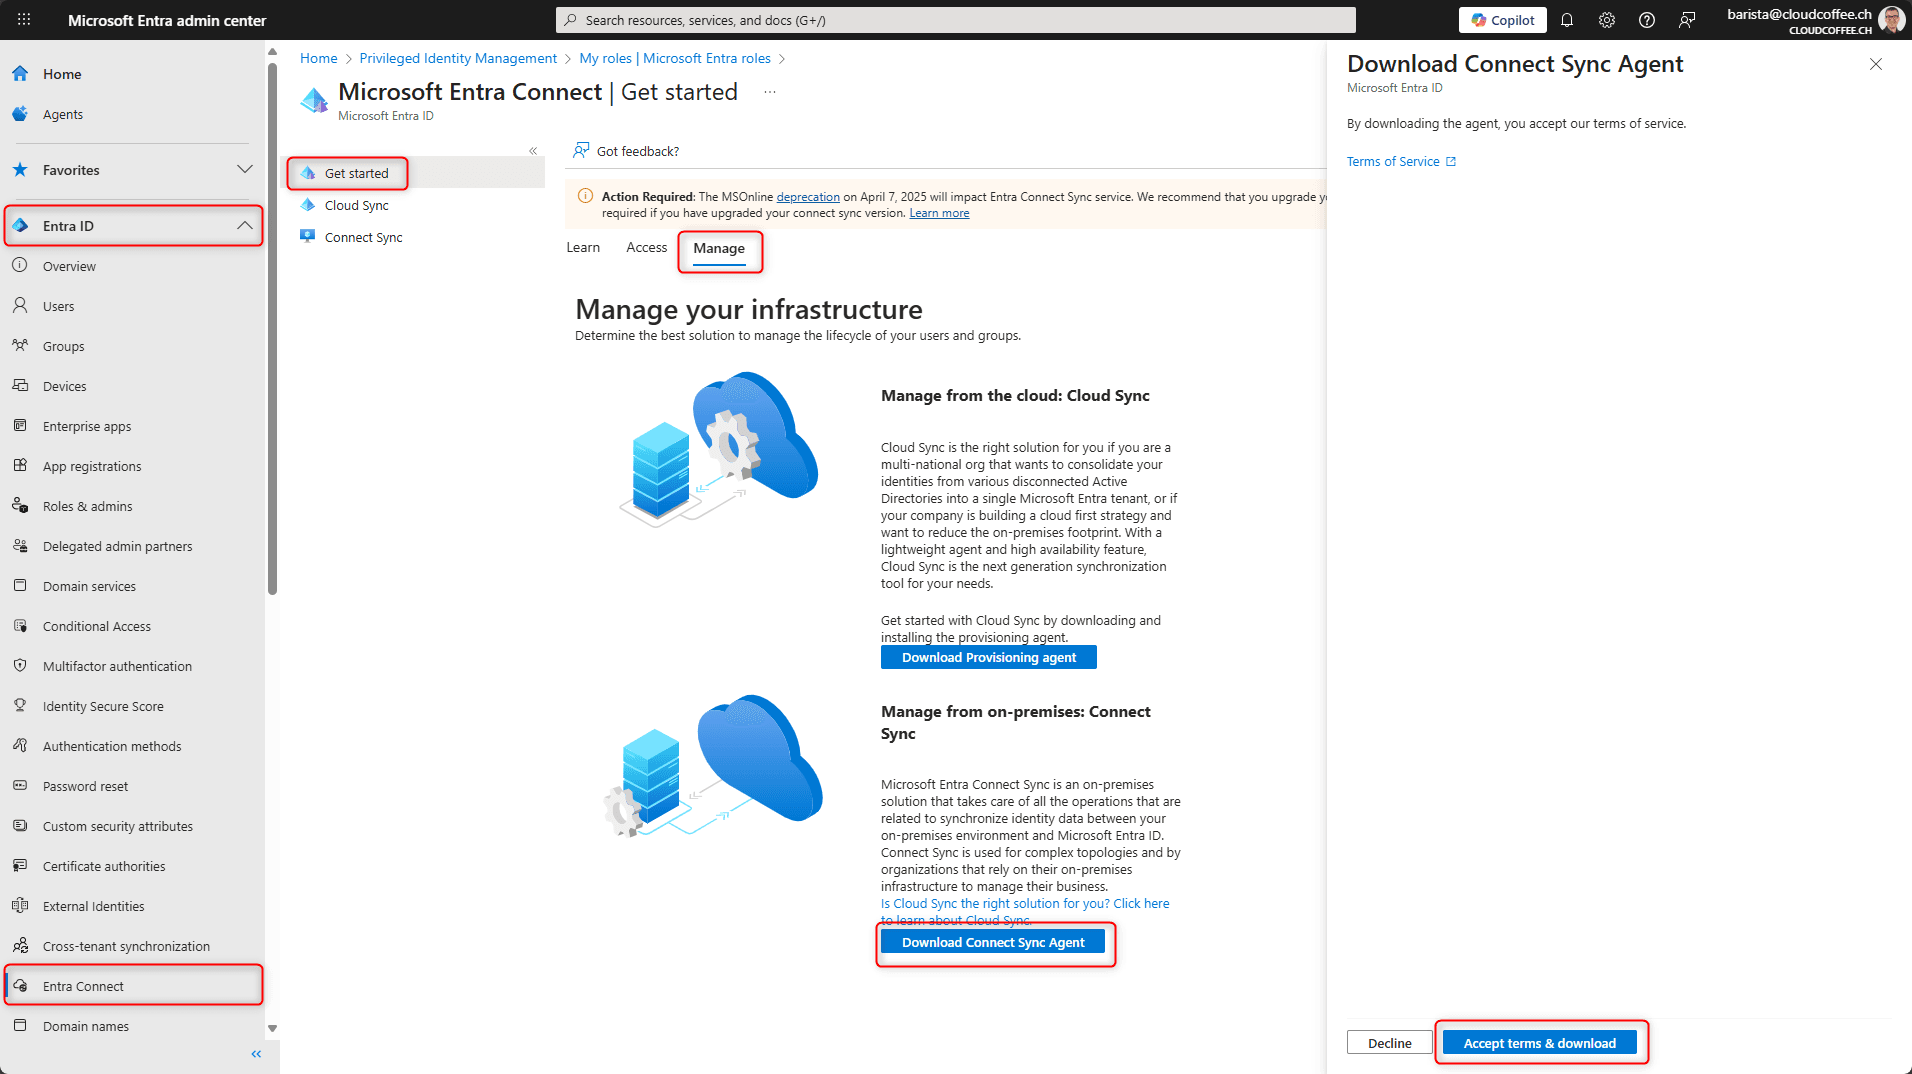
Task: Open the settings gear icon
Action: 1607,20
